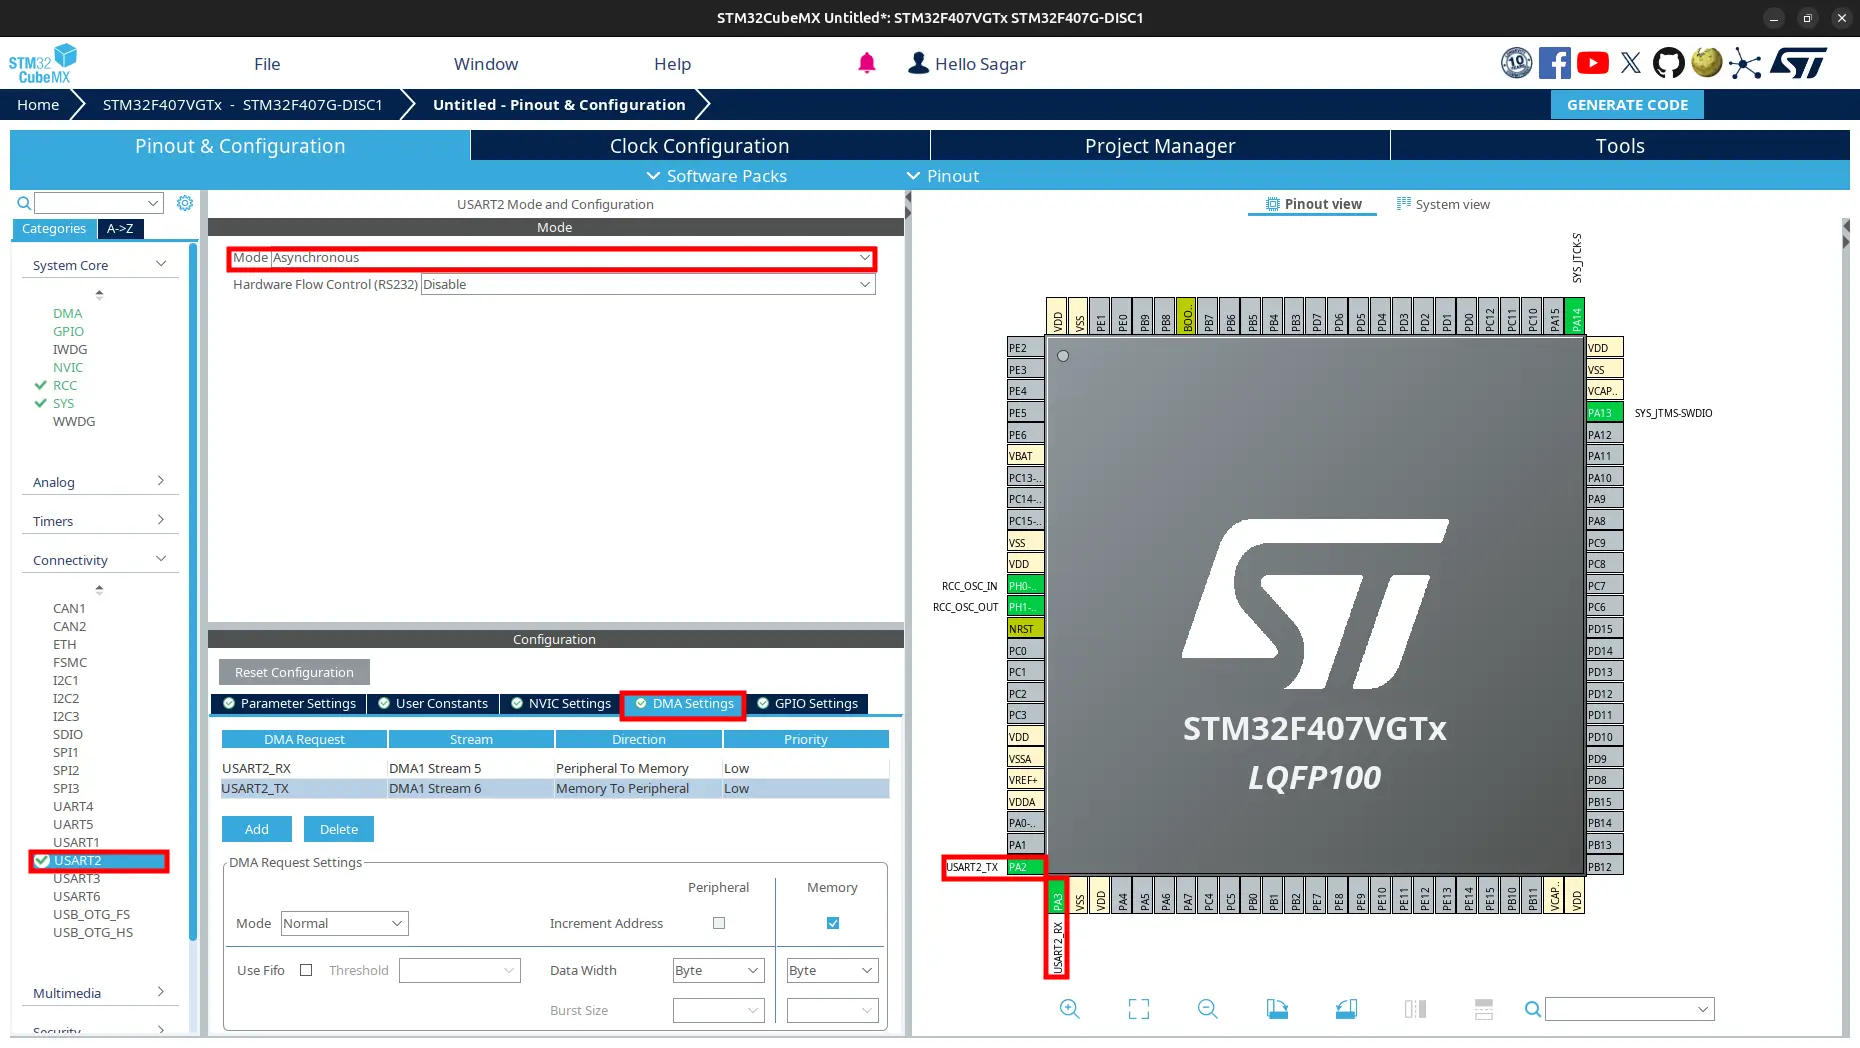Click the vertical split layout icon
This screenshot has height=1048, width=1860.
[1484, 1009]
